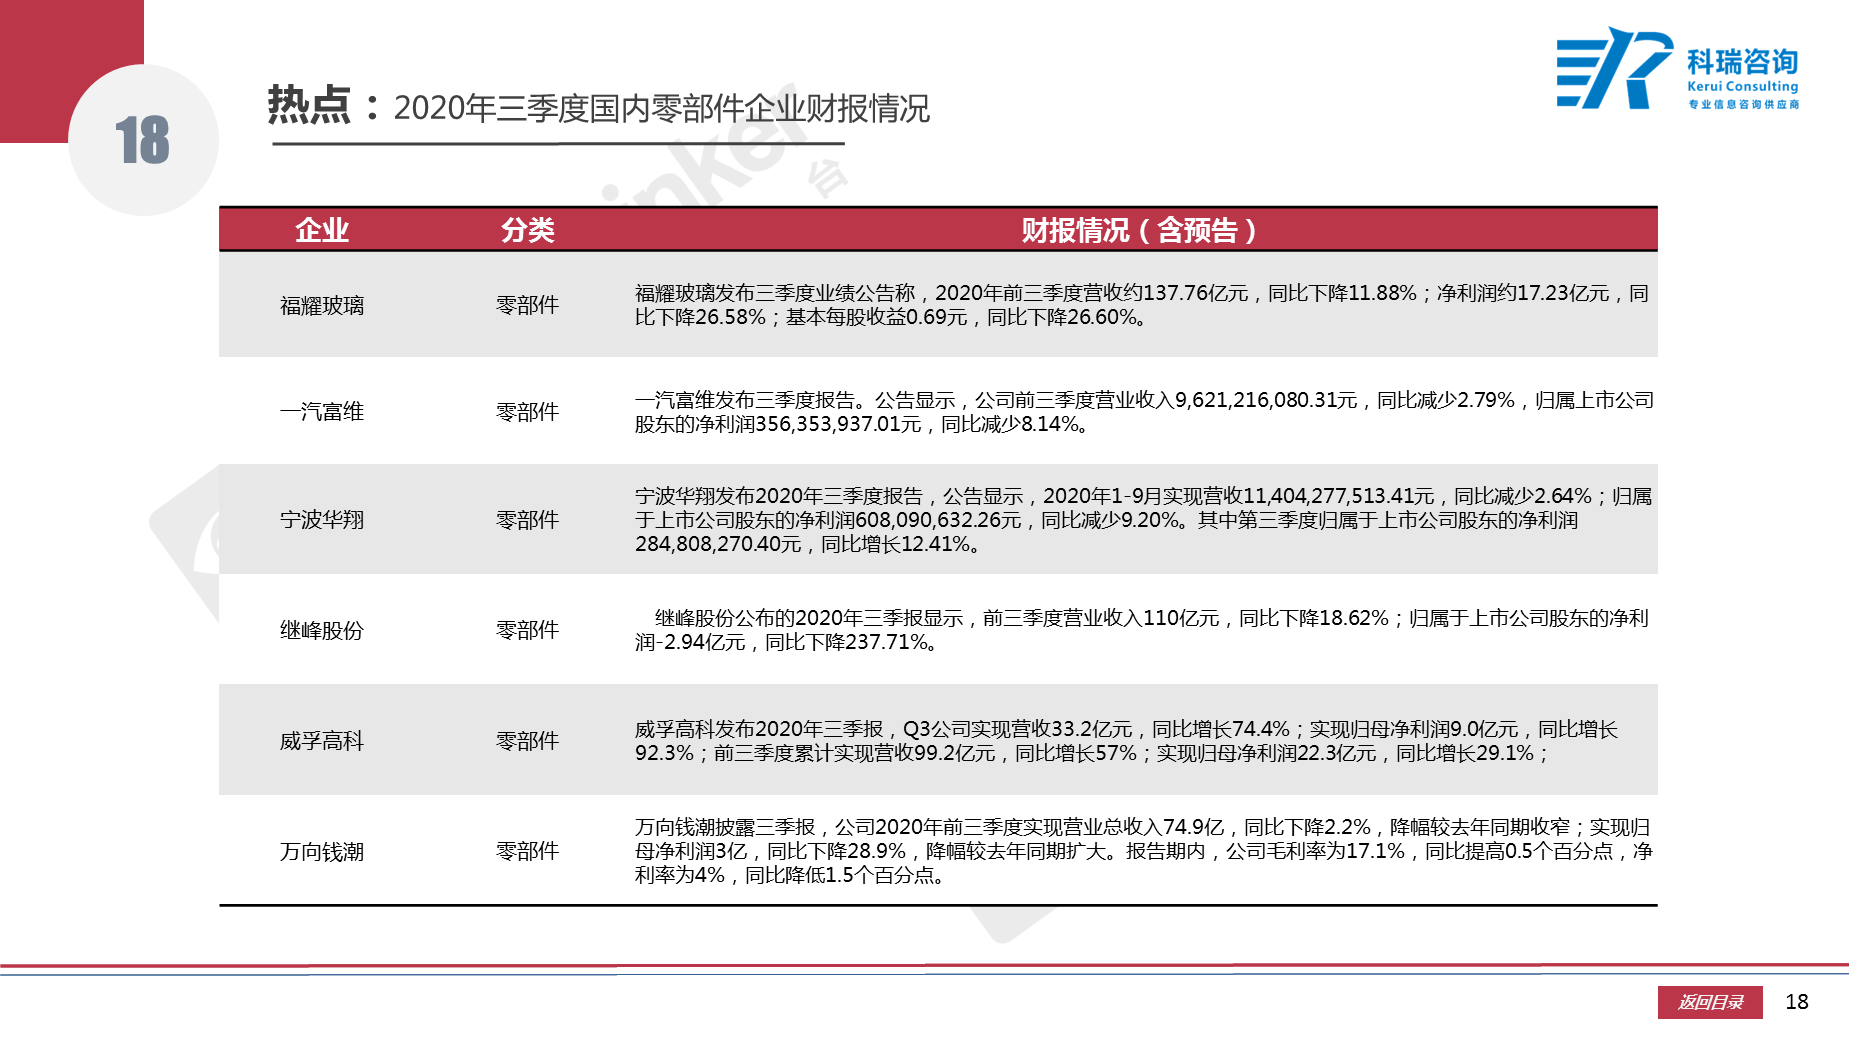Click the 科瑞咨询 brand name text

point(1742,62)
